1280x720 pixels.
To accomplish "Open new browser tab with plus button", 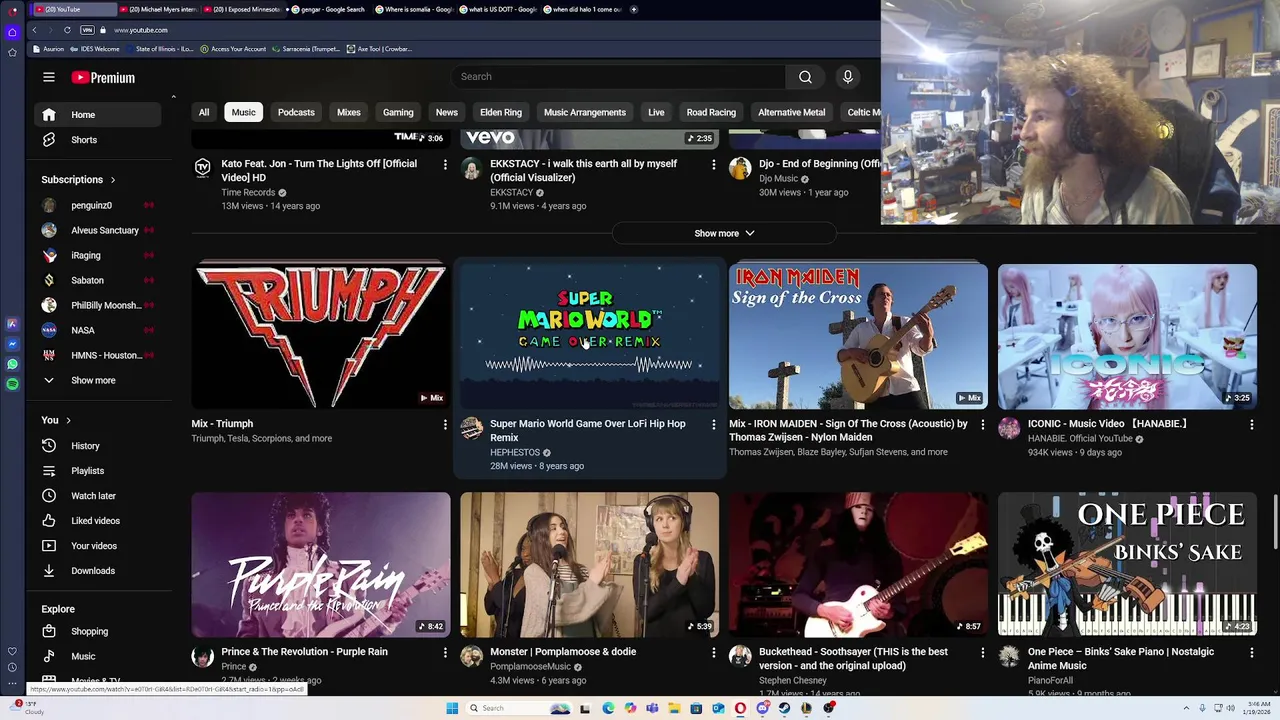I will pyautogui.click(x=633, y=9).
